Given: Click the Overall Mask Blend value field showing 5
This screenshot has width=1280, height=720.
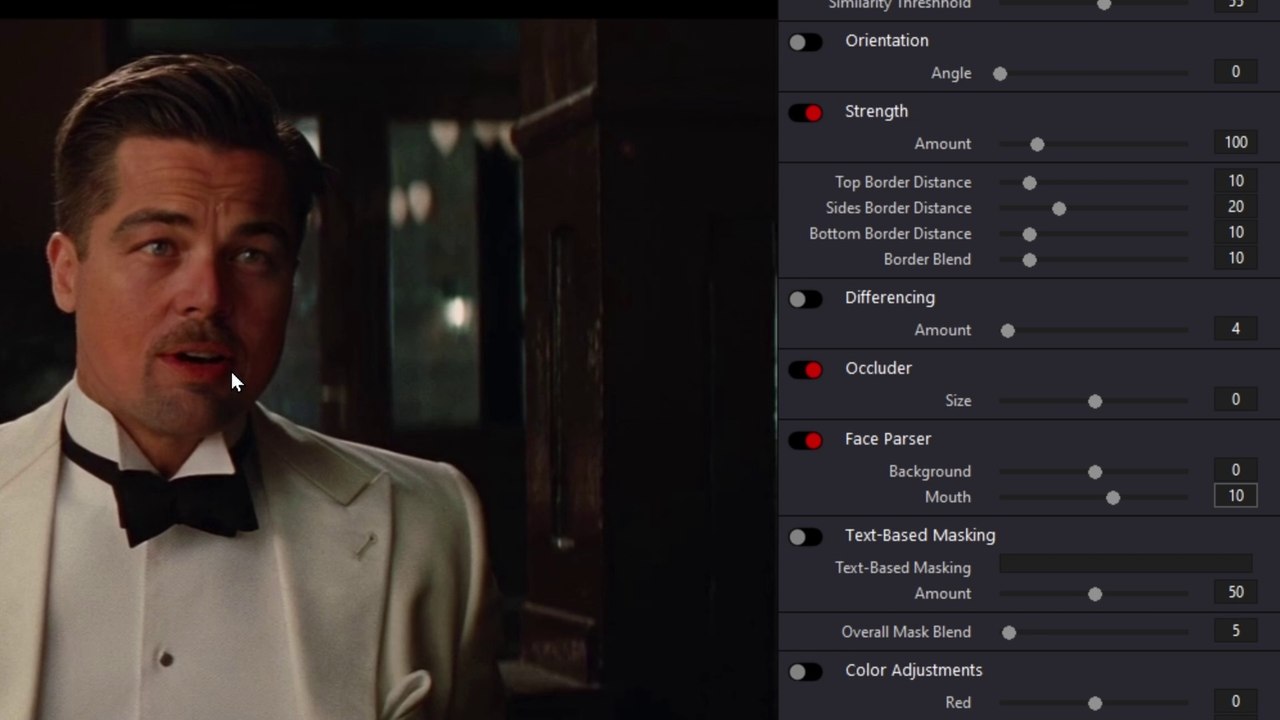Looking at the screenshot, I should [1235, 631].
